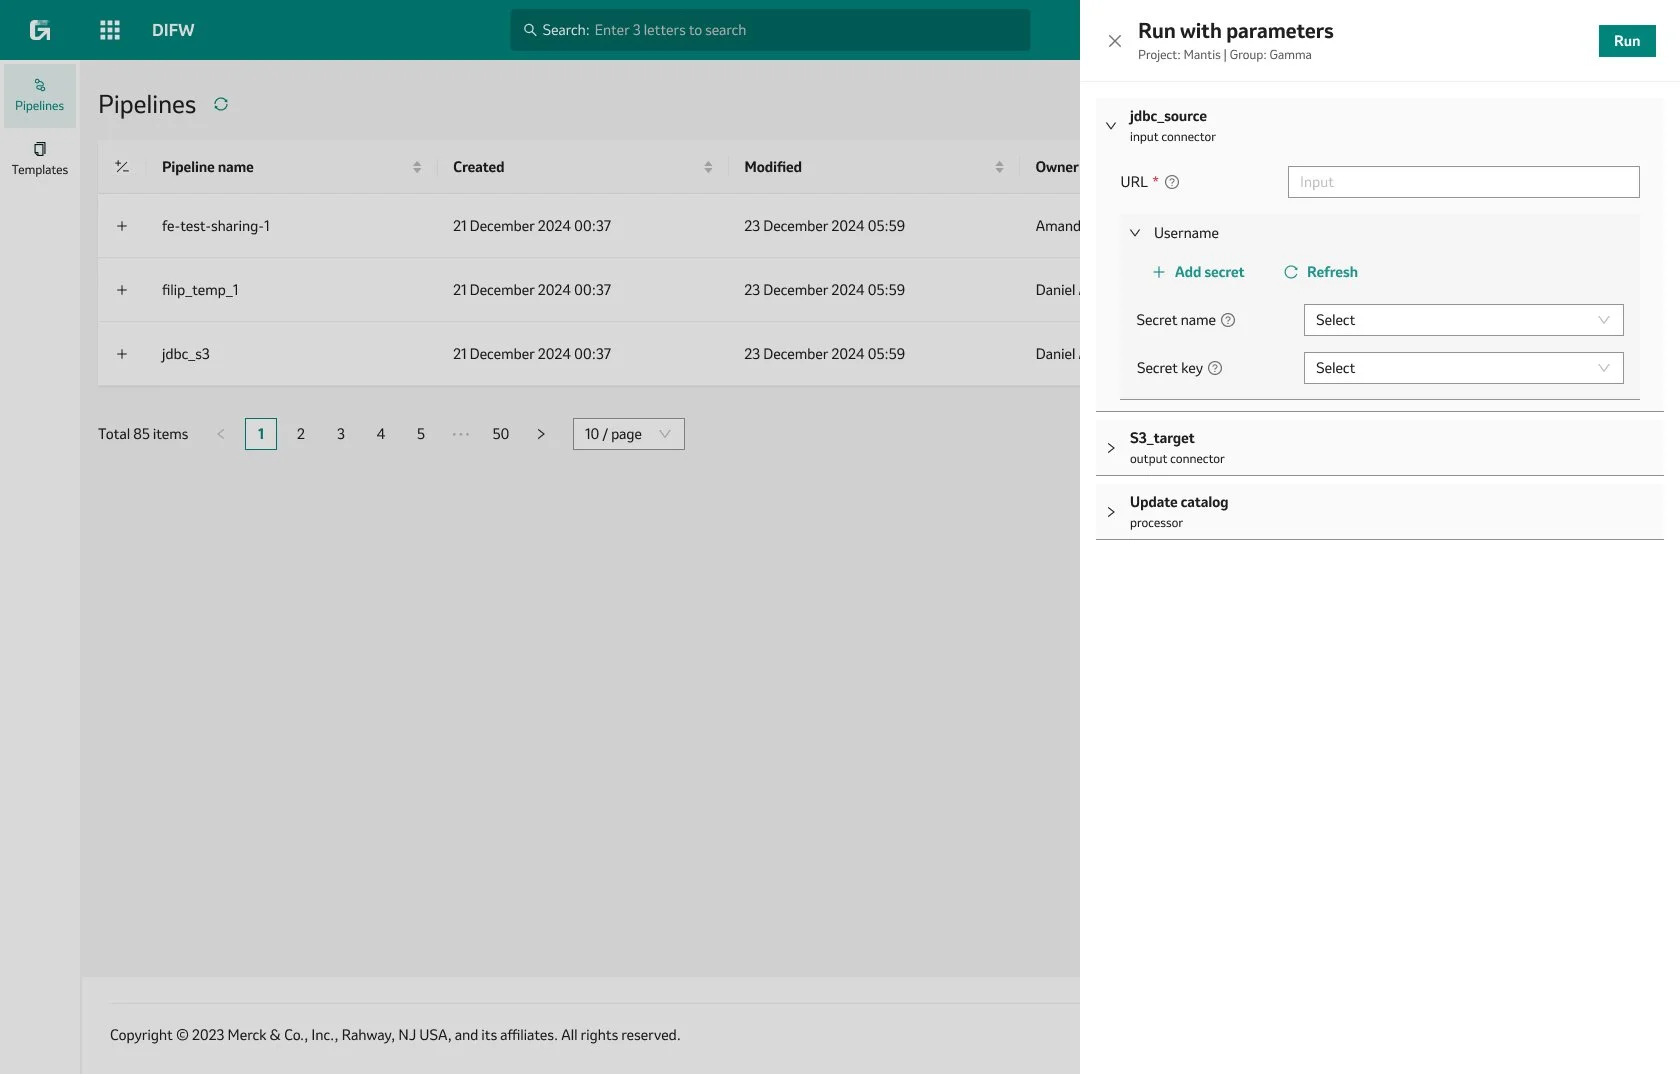
Task: Click the search magnifier icon
Action: pos(529,30)
